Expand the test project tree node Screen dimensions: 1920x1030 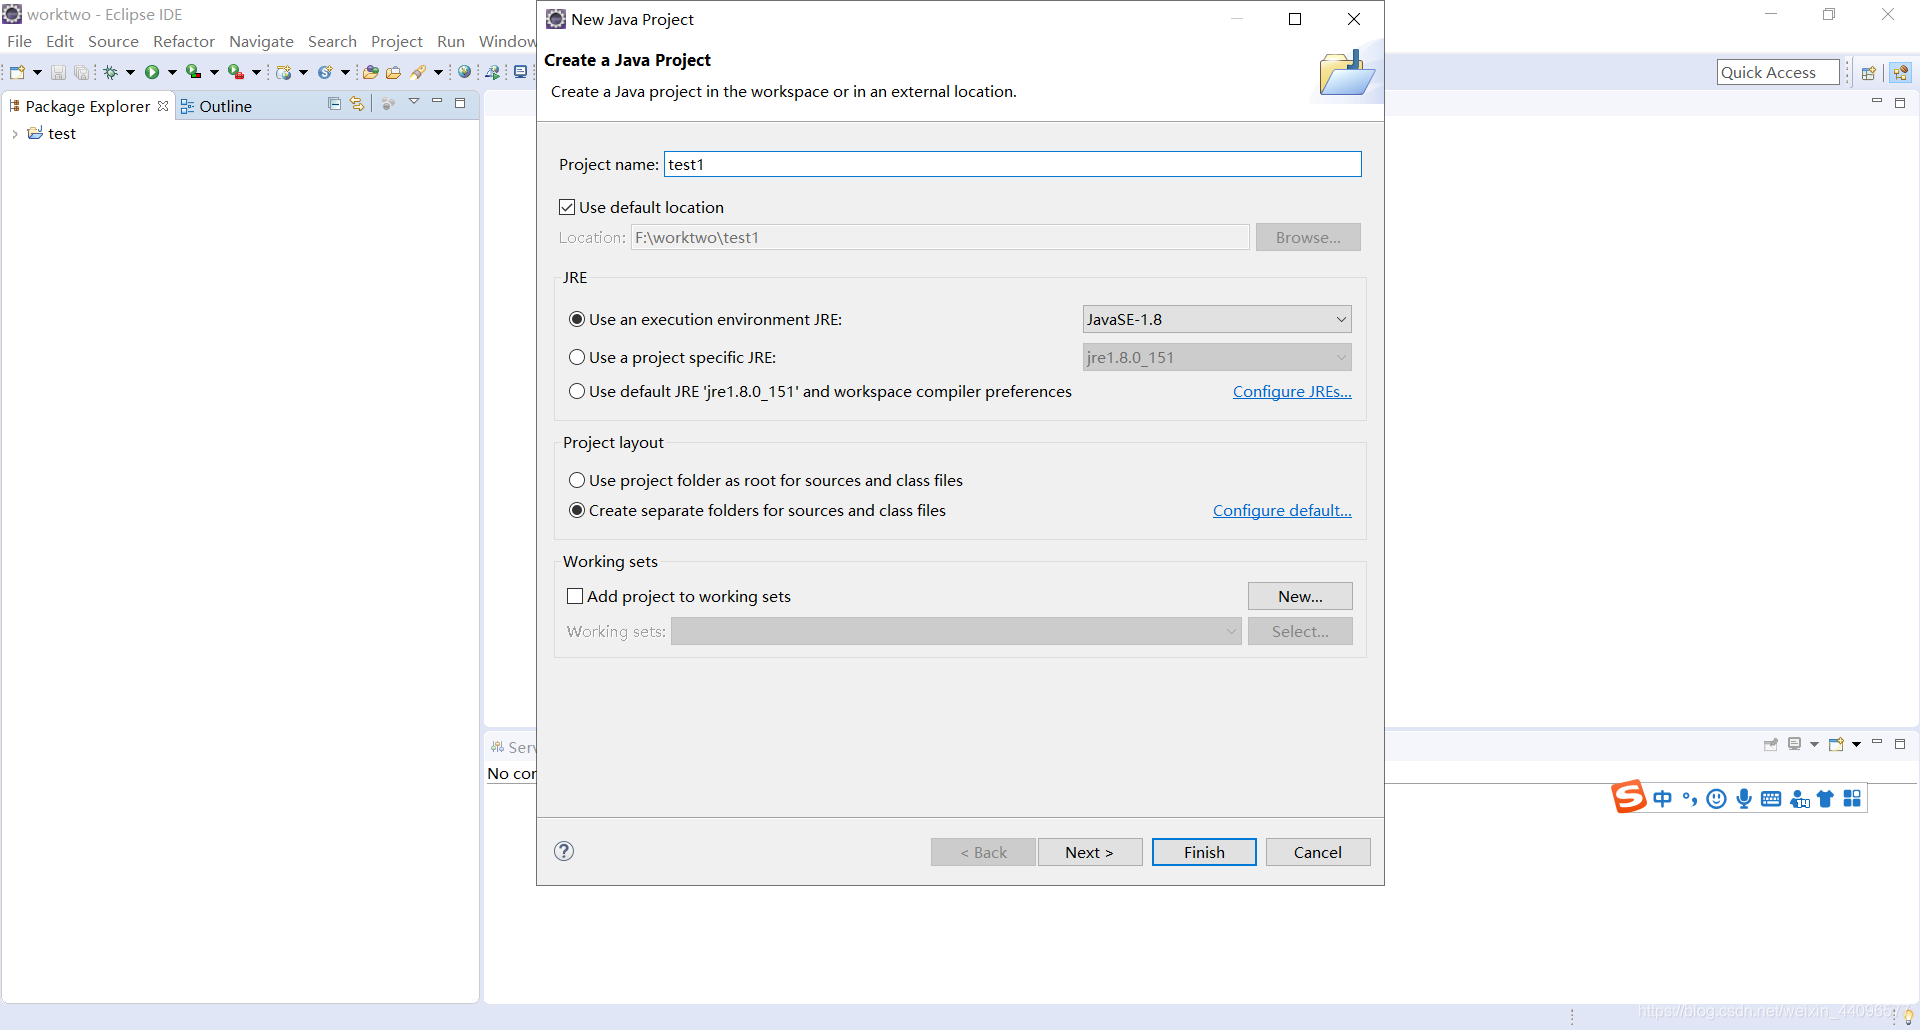tap(15, 134)
